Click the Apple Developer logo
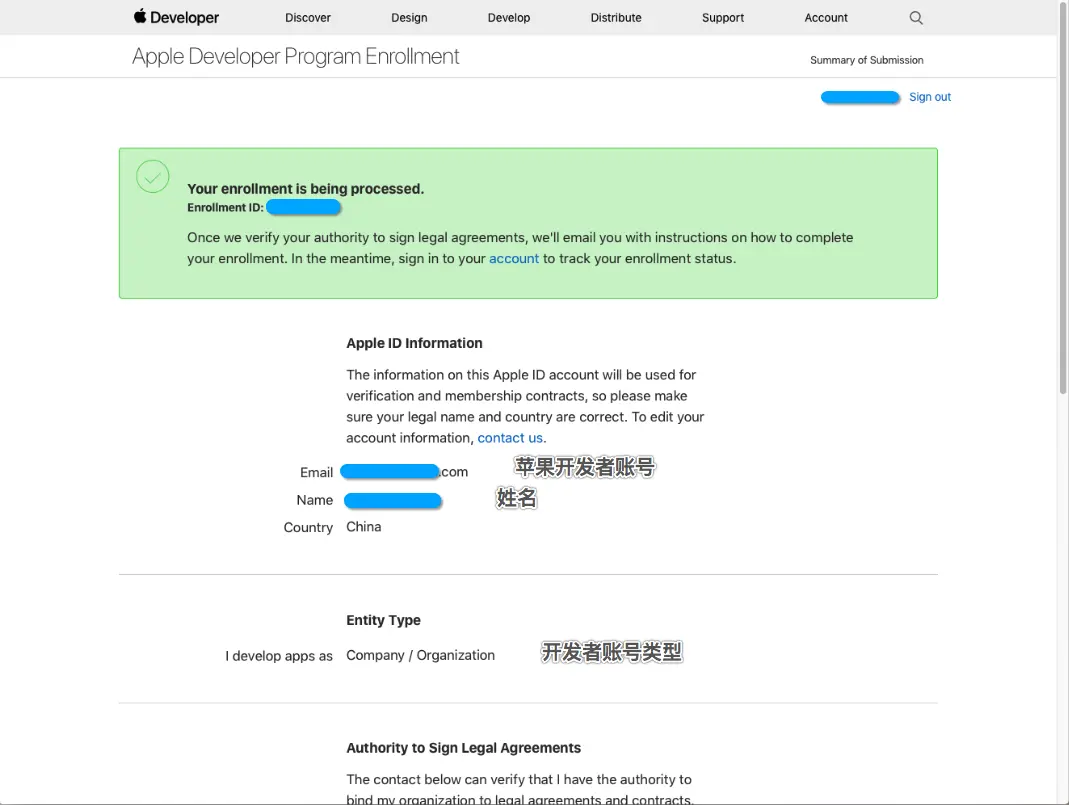The height and width of the screenshot is (805, 1069). point(177,17)
